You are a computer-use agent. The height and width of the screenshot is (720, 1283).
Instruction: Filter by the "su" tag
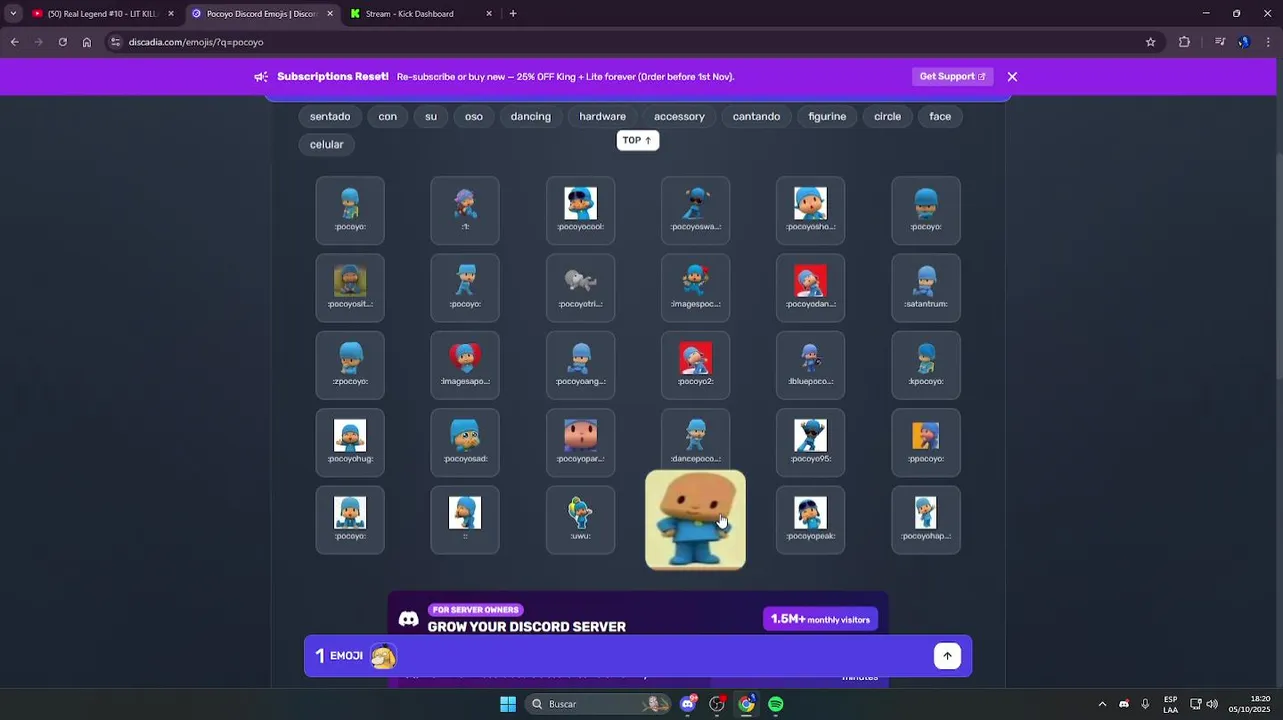pos(431,116)
